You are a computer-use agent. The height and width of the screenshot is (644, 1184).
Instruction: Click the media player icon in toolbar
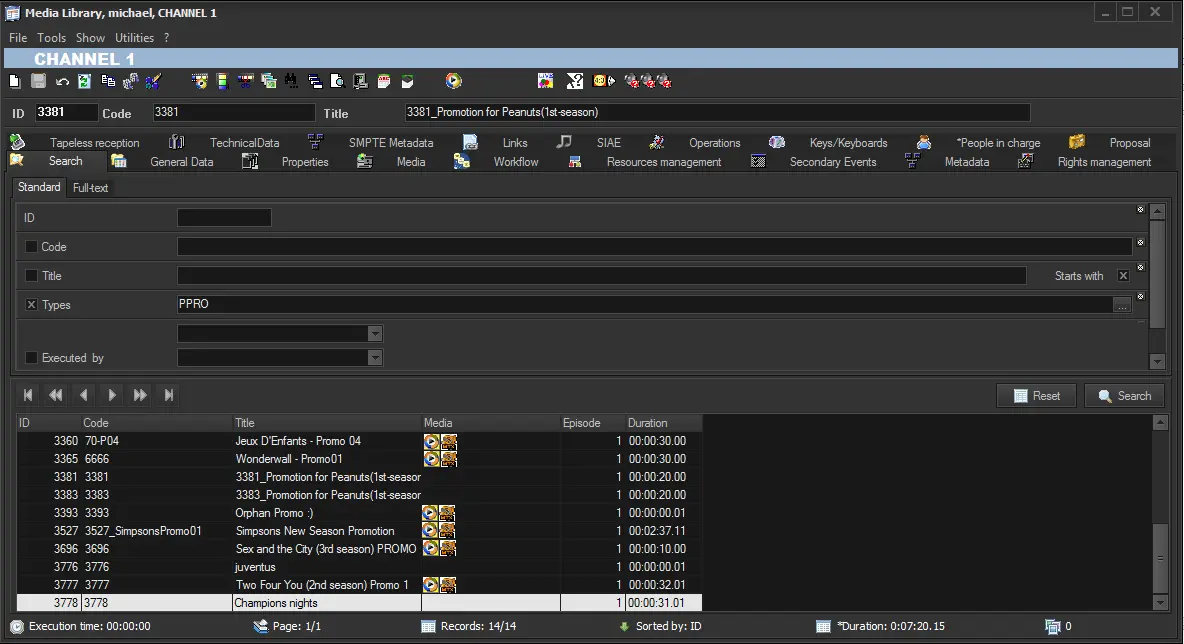coord(454,81)
